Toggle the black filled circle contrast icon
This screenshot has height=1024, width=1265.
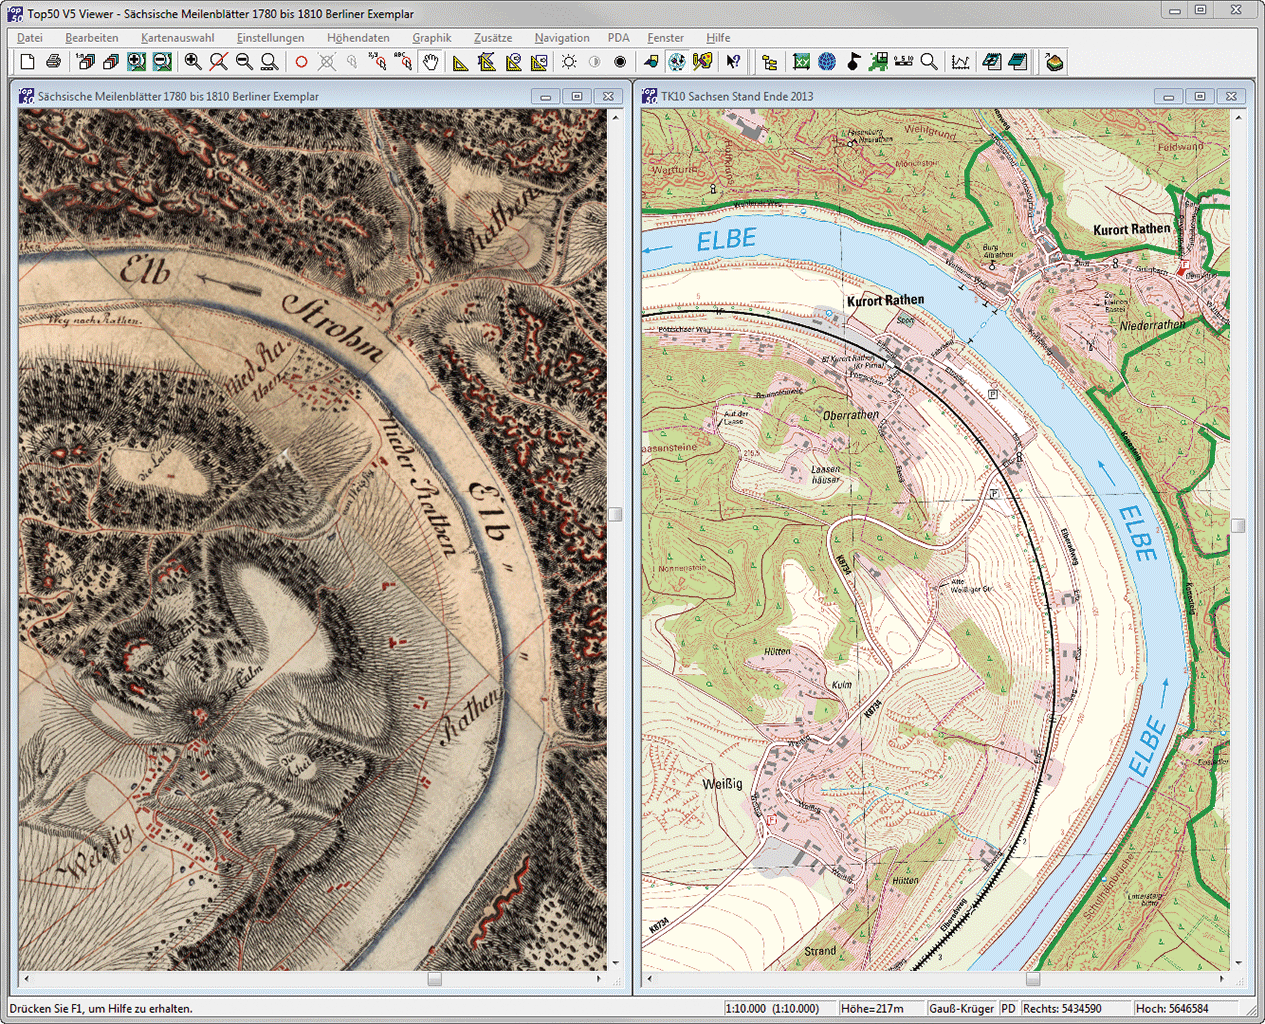point(620,62)
